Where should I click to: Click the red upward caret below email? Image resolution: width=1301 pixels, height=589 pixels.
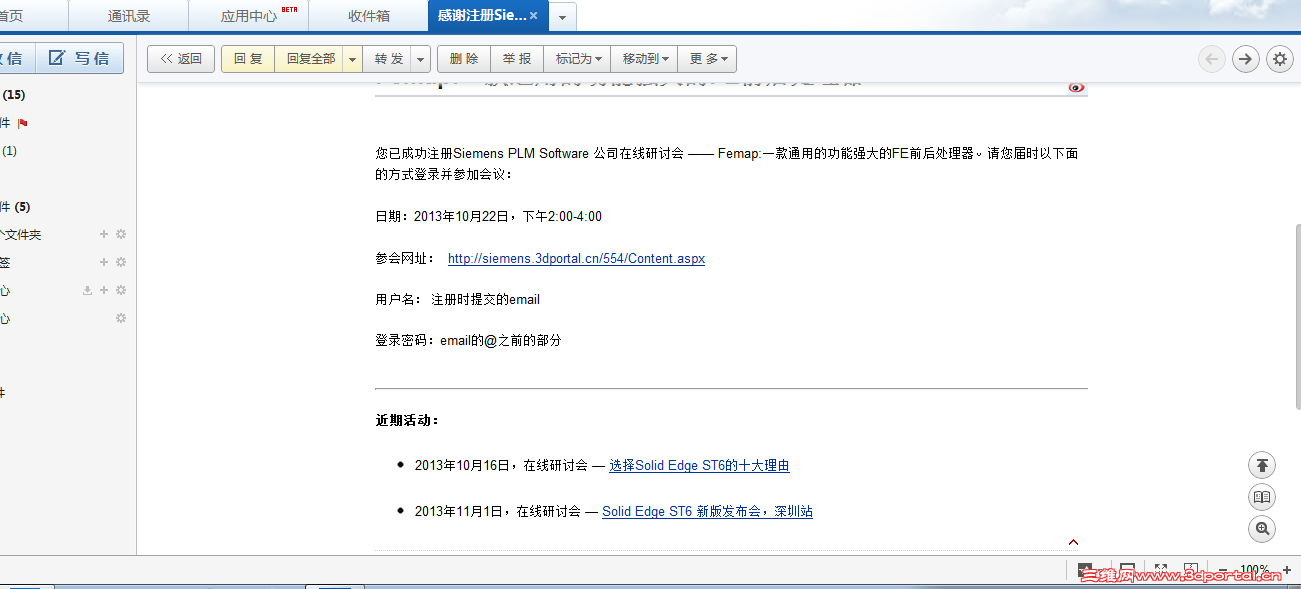click(x=1074, y=542)
